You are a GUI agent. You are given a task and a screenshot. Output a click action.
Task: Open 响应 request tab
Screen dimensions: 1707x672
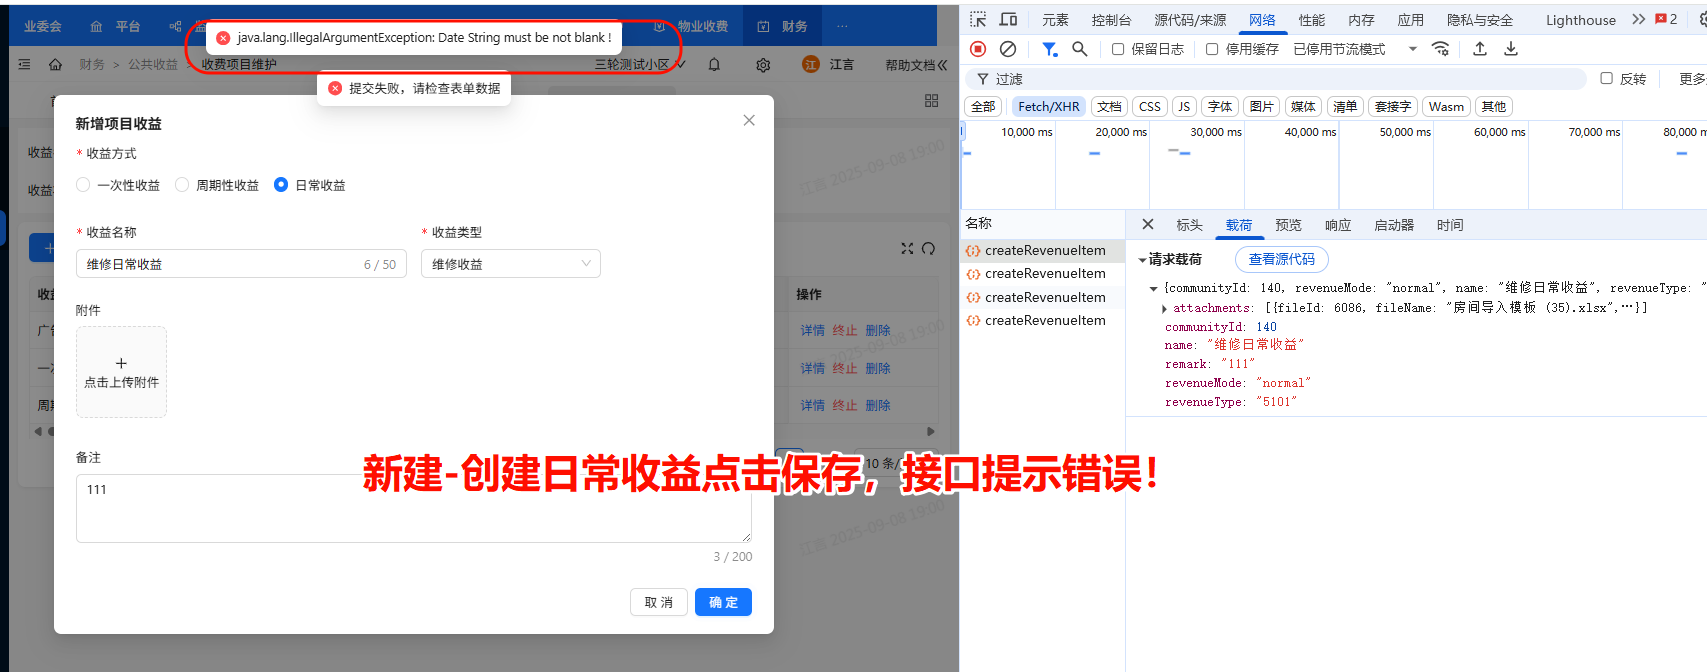click(x=1338, y=225)
